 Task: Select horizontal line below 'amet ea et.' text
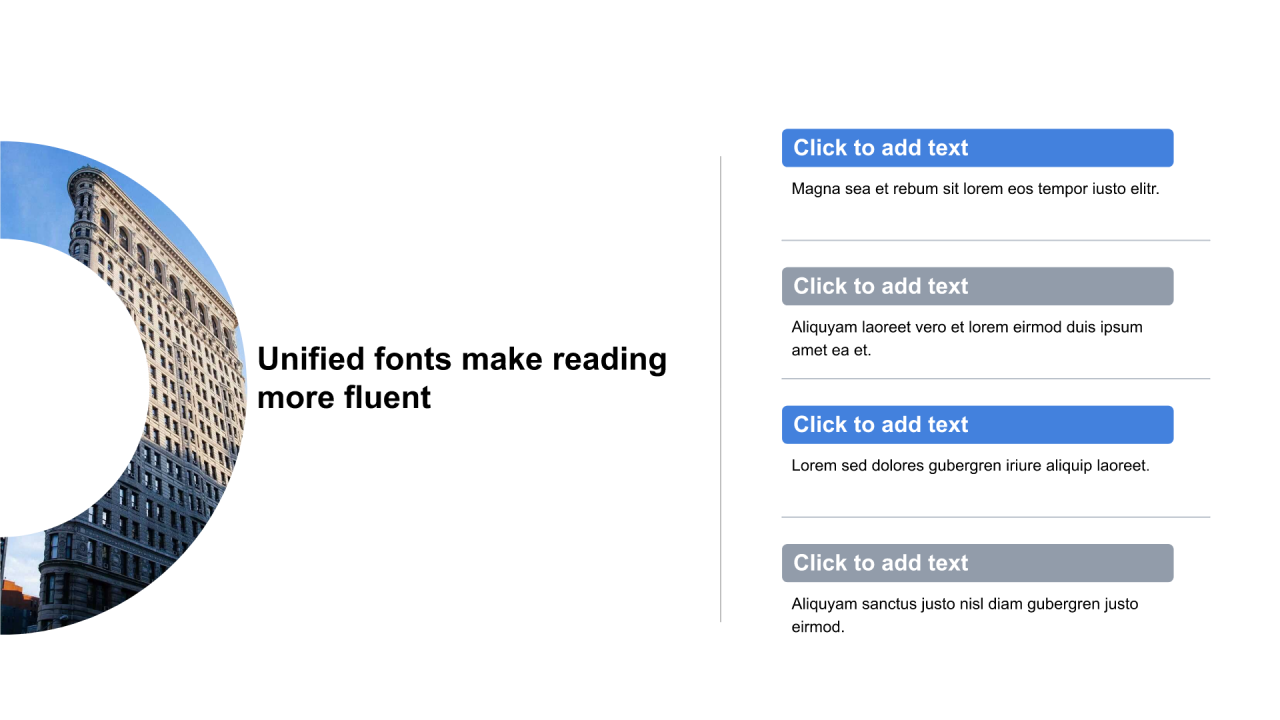995,379
